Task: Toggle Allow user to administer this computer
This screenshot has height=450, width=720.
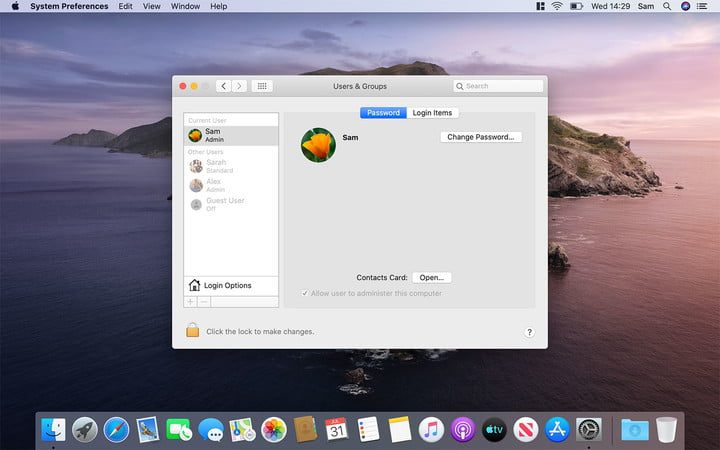Action: [x=305, y=293]
